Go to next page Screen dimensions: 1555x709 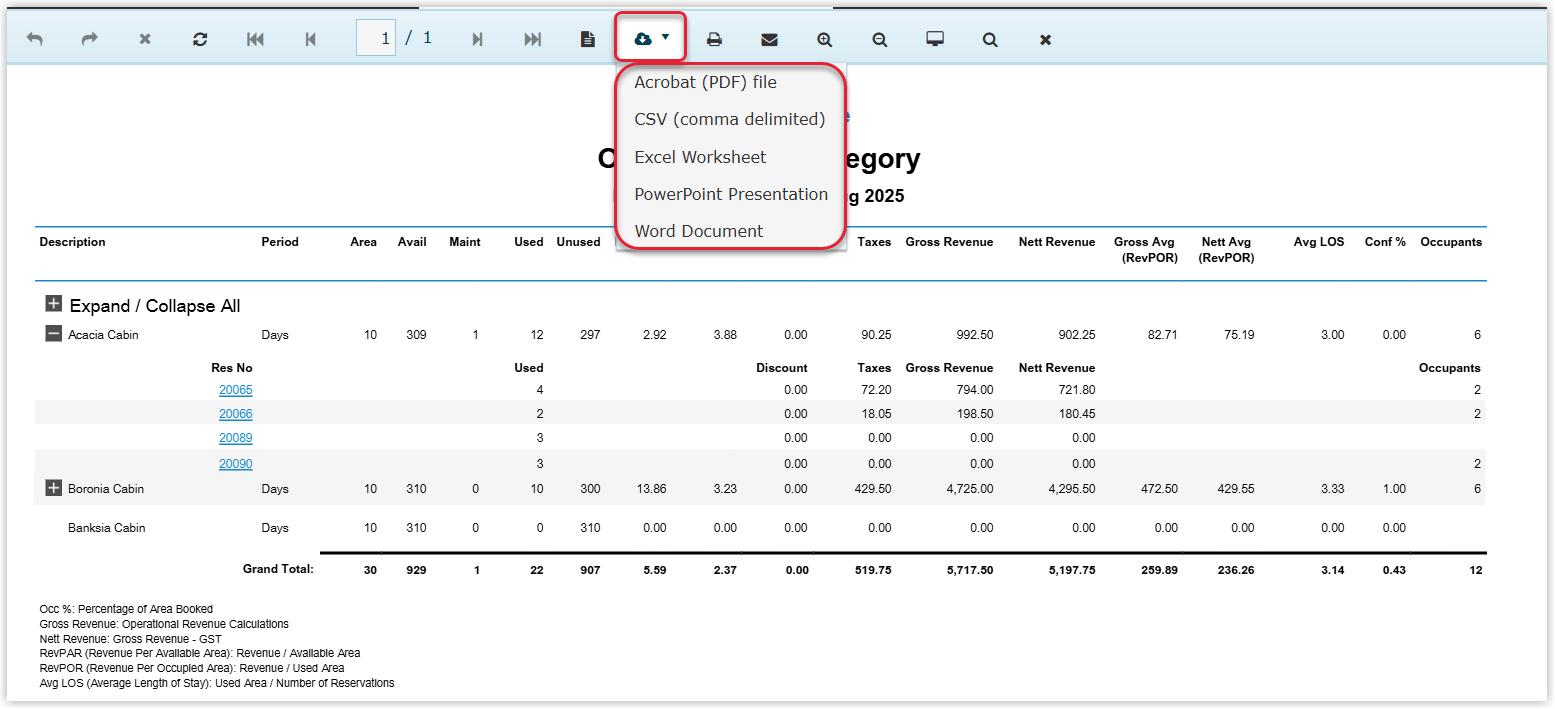point(478,39)
